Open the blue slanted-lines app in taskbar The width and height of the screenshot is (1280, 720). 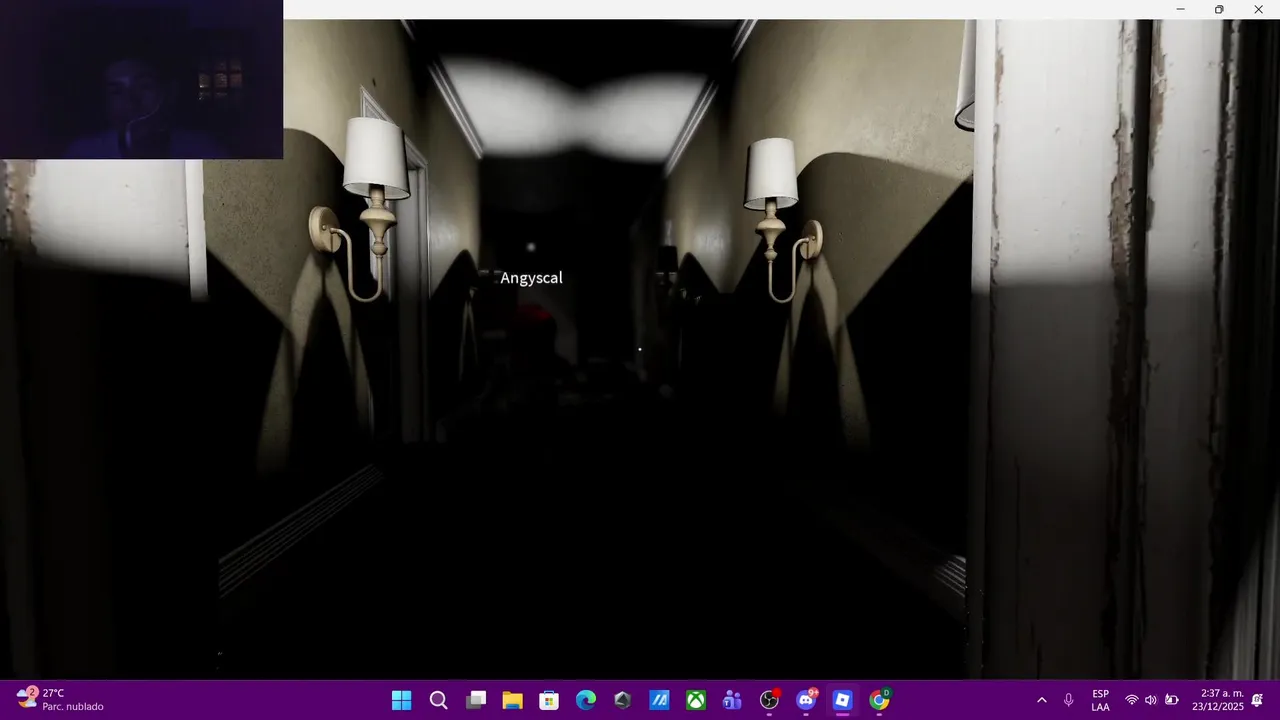tap(659, 700)
